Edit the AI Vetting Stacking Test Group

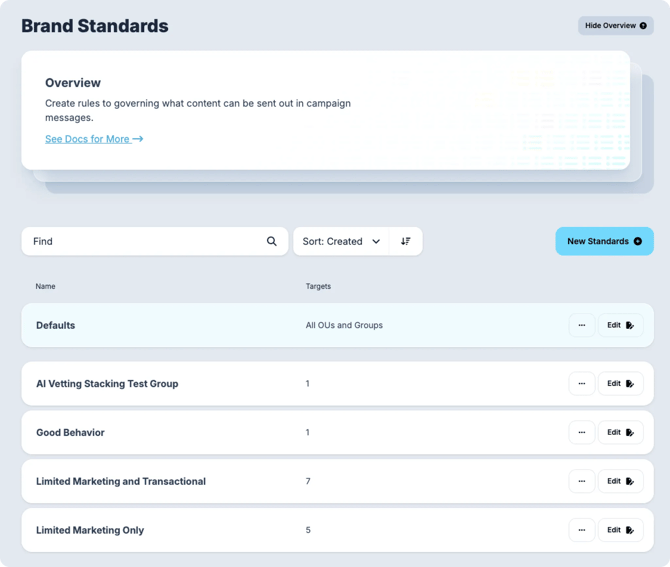(620, 383)
